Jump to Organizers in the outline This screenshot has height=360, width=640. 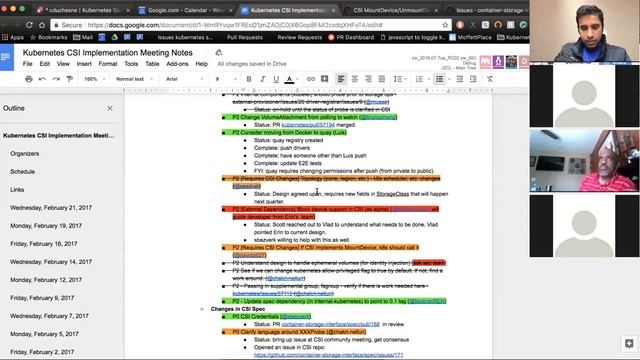[25, 153]
